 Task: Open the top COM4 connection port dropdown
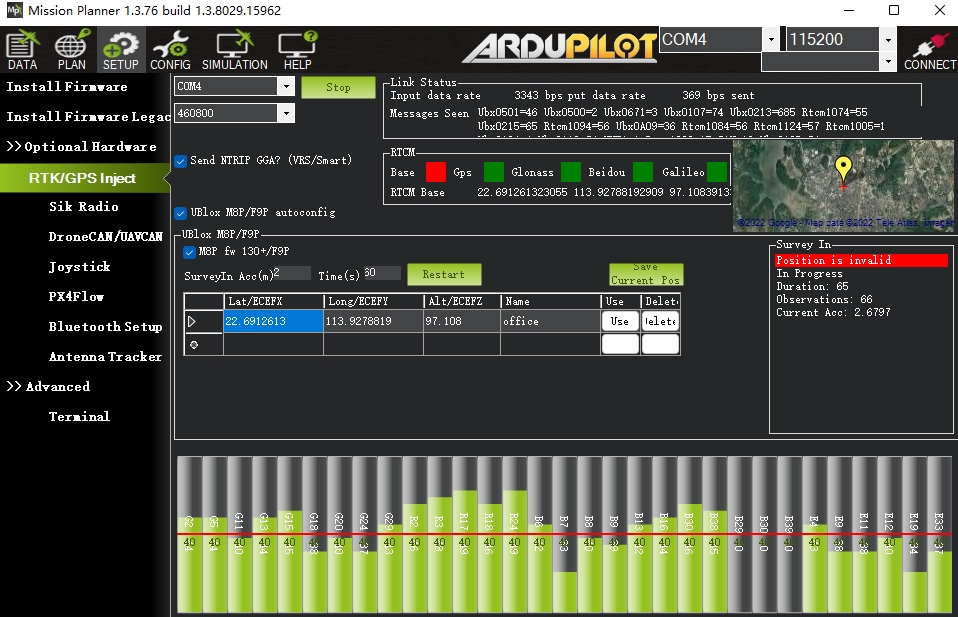click(x=771, y=40)
